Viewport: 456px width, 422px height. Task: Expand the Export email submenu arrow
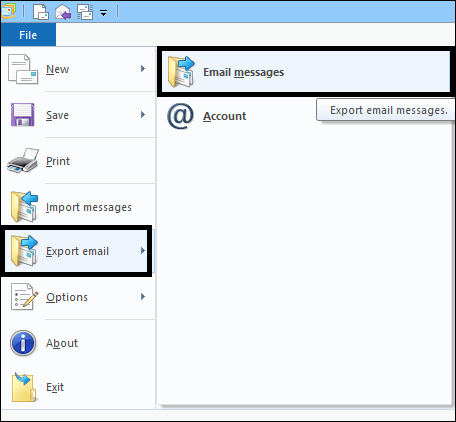click(x=143, y=251)
